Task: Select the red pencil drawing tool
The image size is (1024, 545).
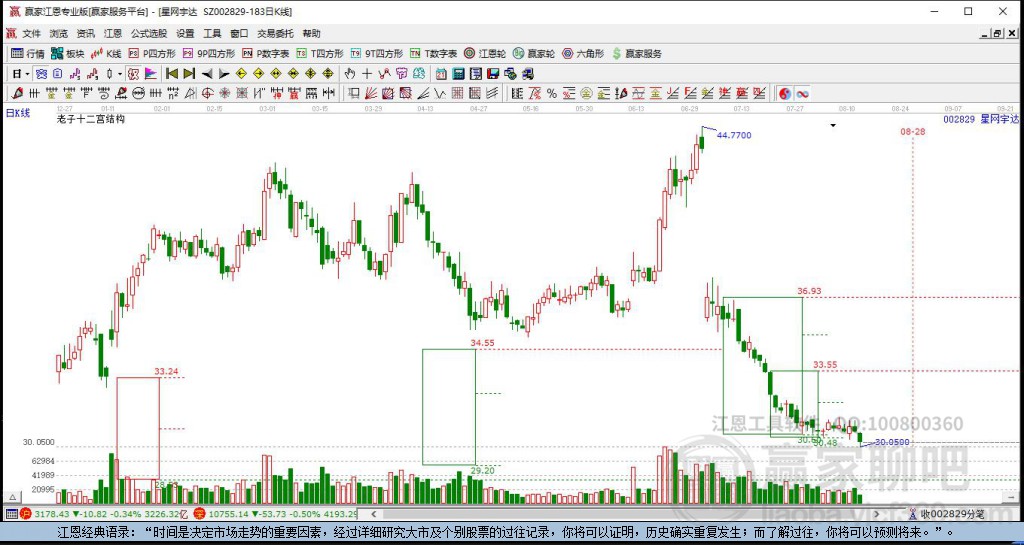Action: (17, 93)
